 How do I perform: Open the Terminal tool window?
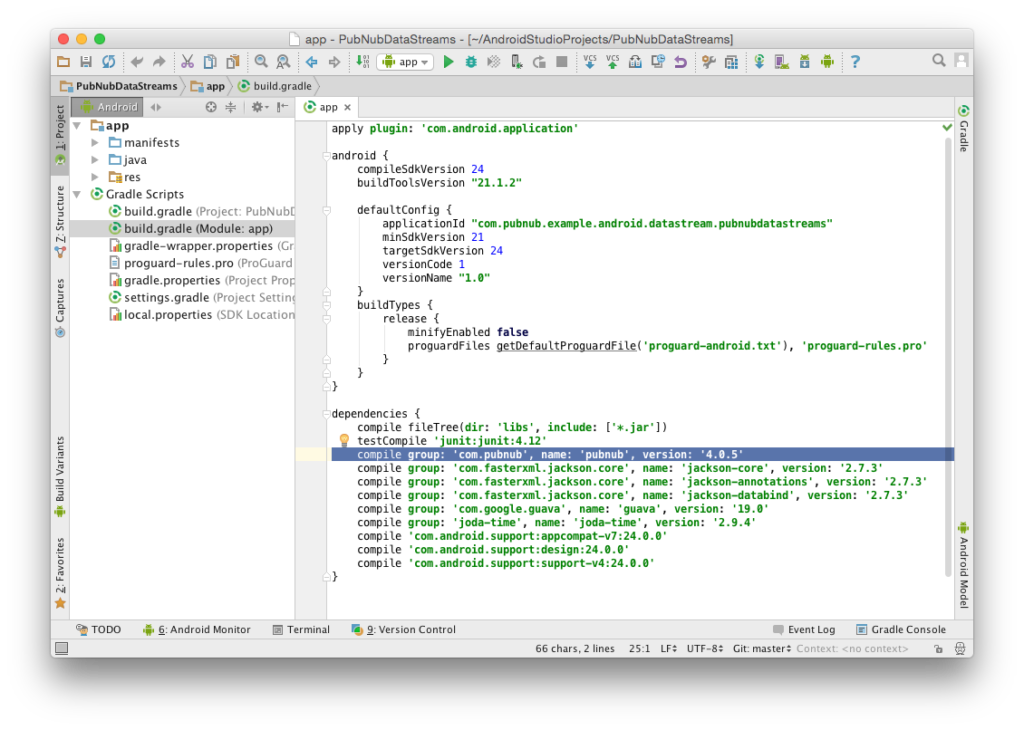(x=301, y=629)
